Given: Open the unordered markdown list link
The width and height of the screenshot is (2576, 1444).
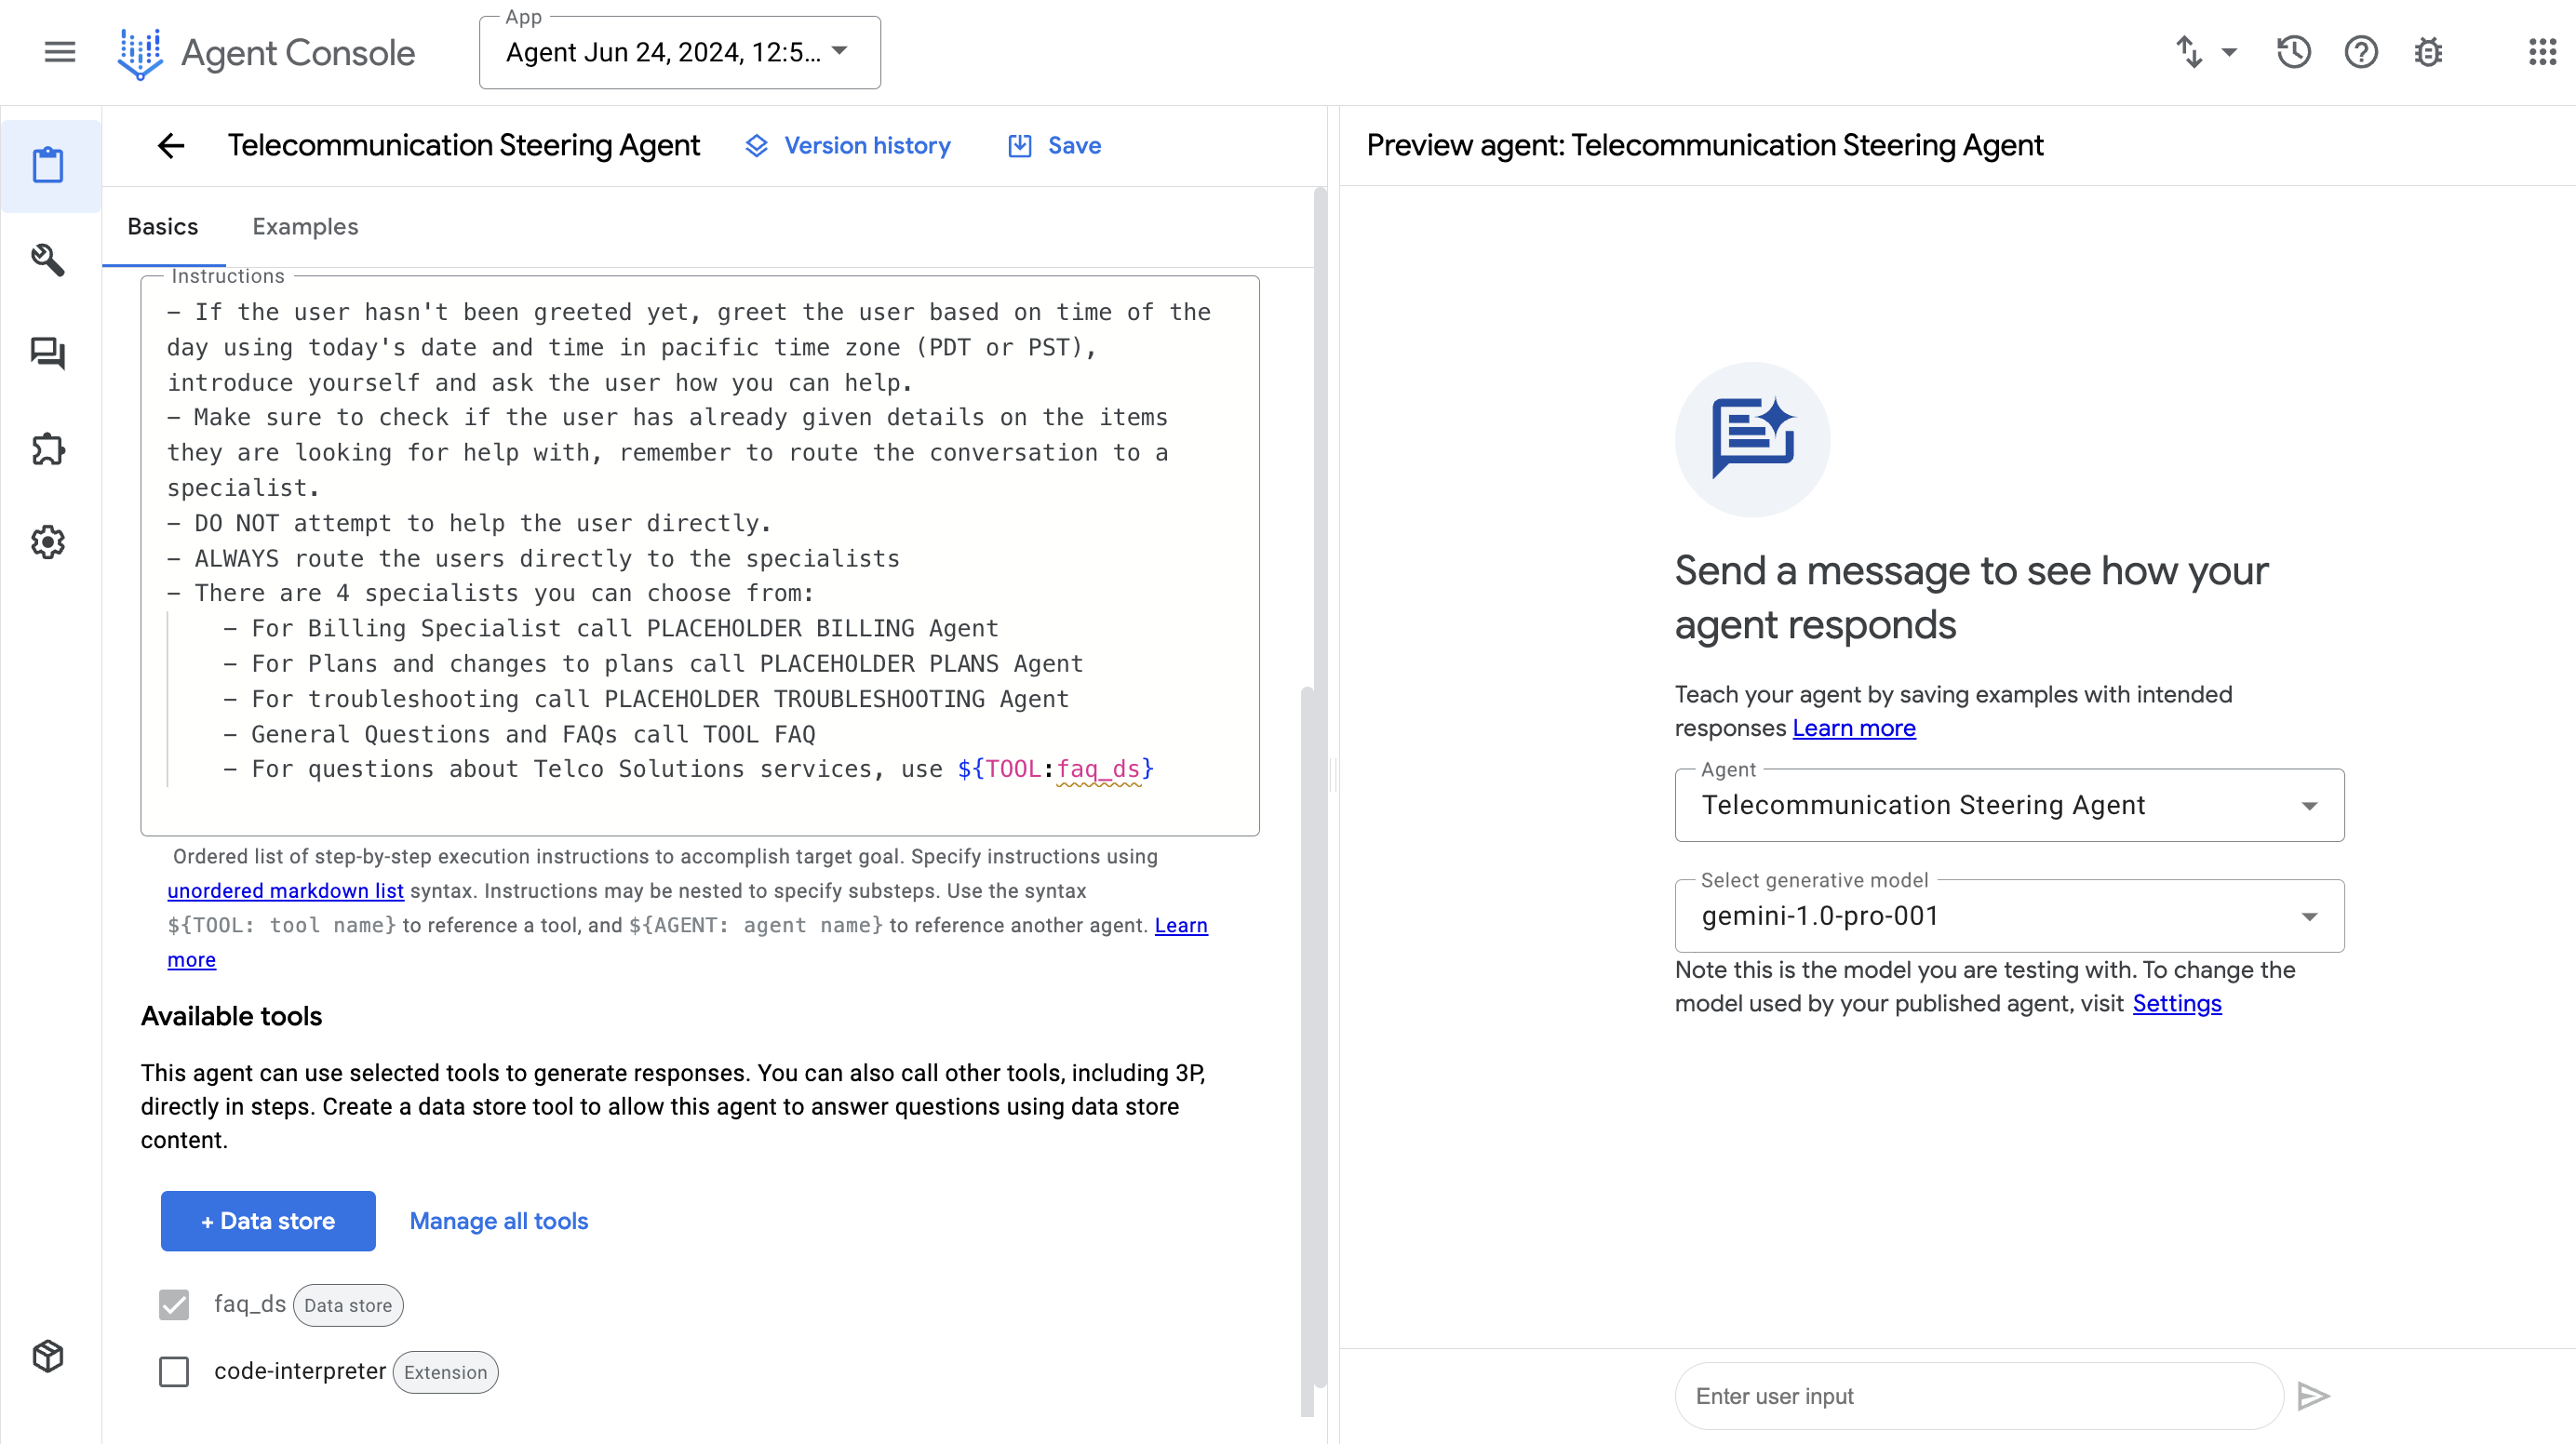Looking at the screenshot, I should (x=285, y=890).
